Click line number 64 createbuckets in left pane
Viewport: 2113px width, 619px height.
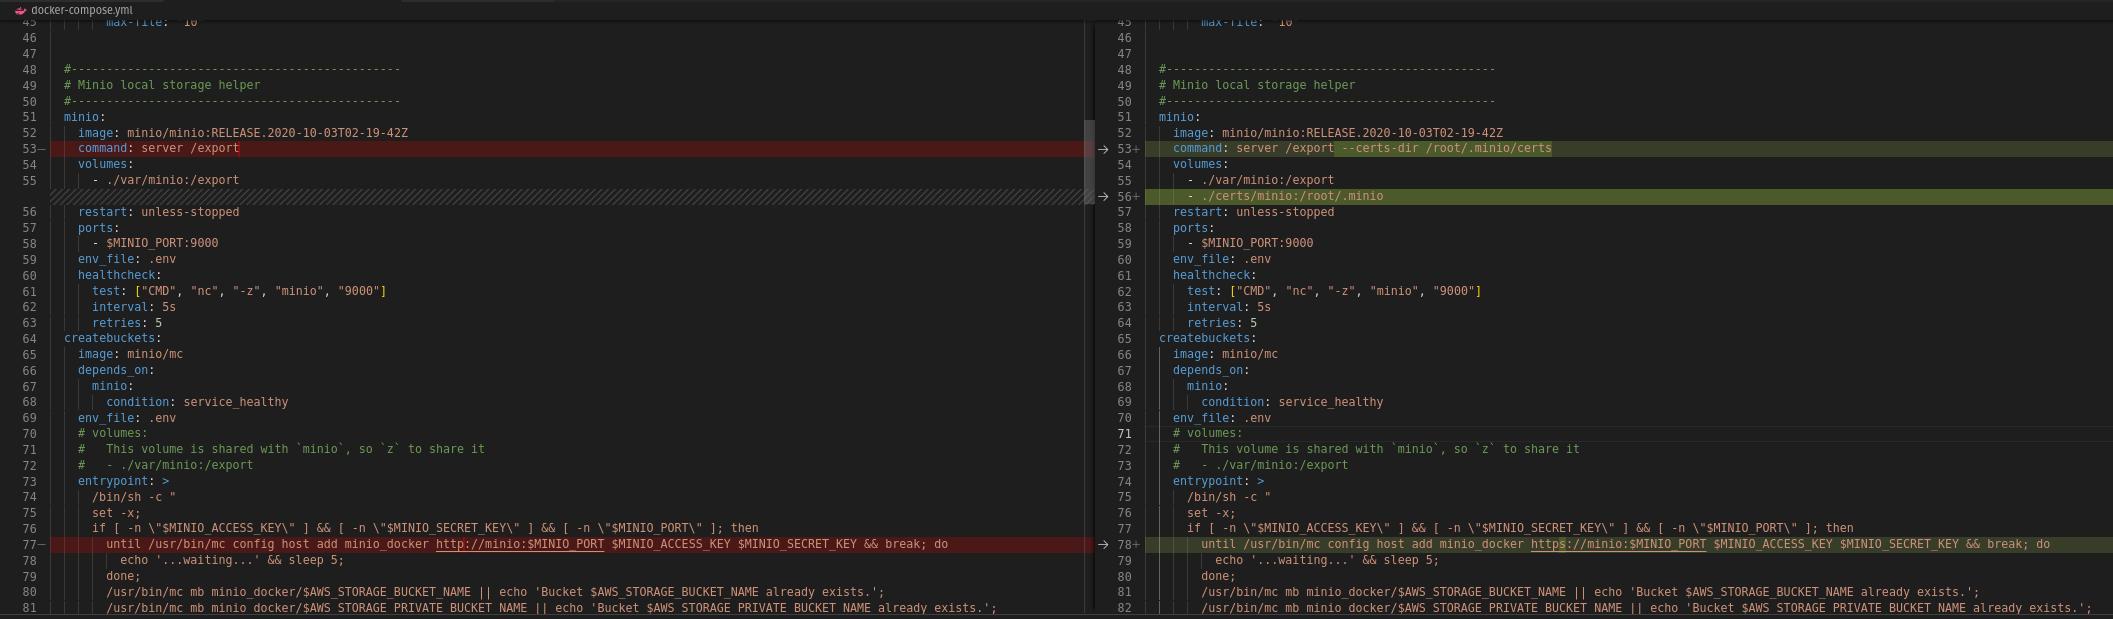point(29,339)
